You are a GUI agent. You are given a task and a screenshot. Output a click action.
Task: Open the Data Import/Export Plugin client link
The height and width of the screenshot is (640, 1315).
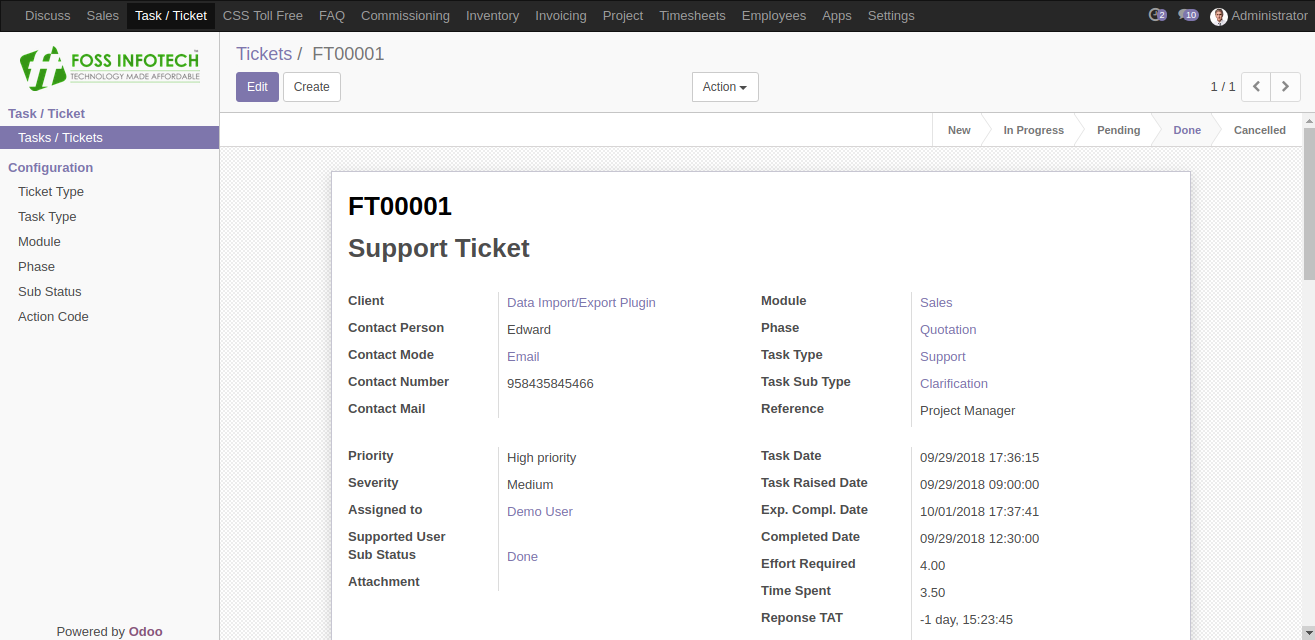(x=581, y=303)
